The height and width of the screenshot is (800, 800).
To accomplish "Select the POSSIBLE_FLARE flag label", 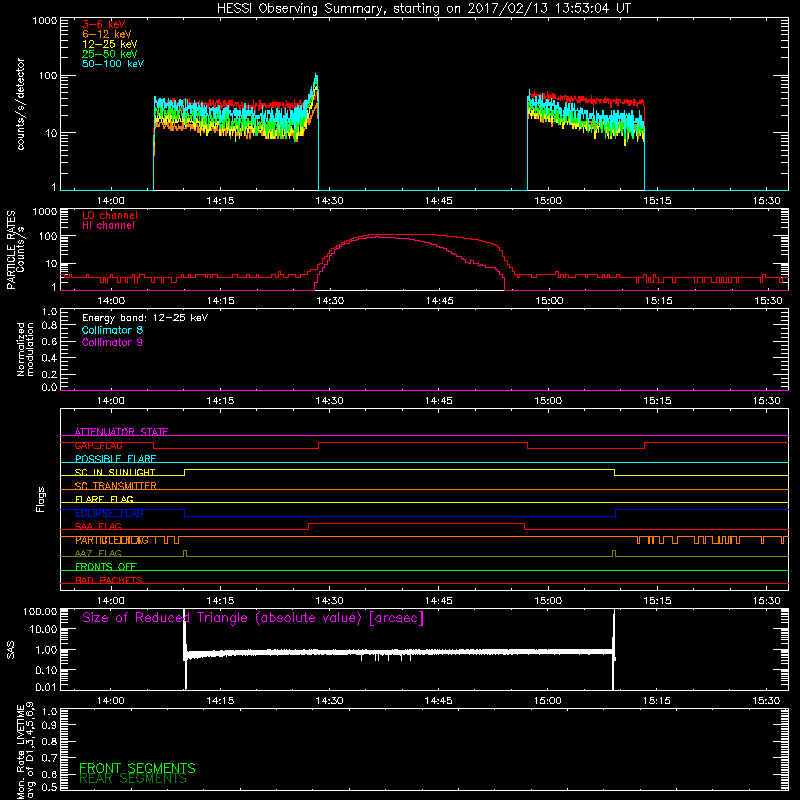I will (x=115, y=459).
